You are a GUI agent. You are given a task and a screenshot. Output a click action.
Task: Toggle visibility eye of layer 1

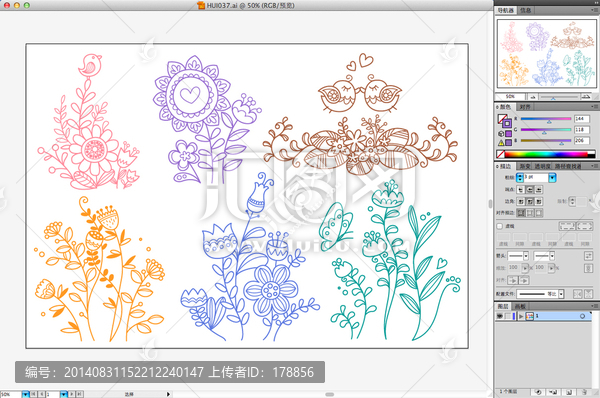[499, 316]
